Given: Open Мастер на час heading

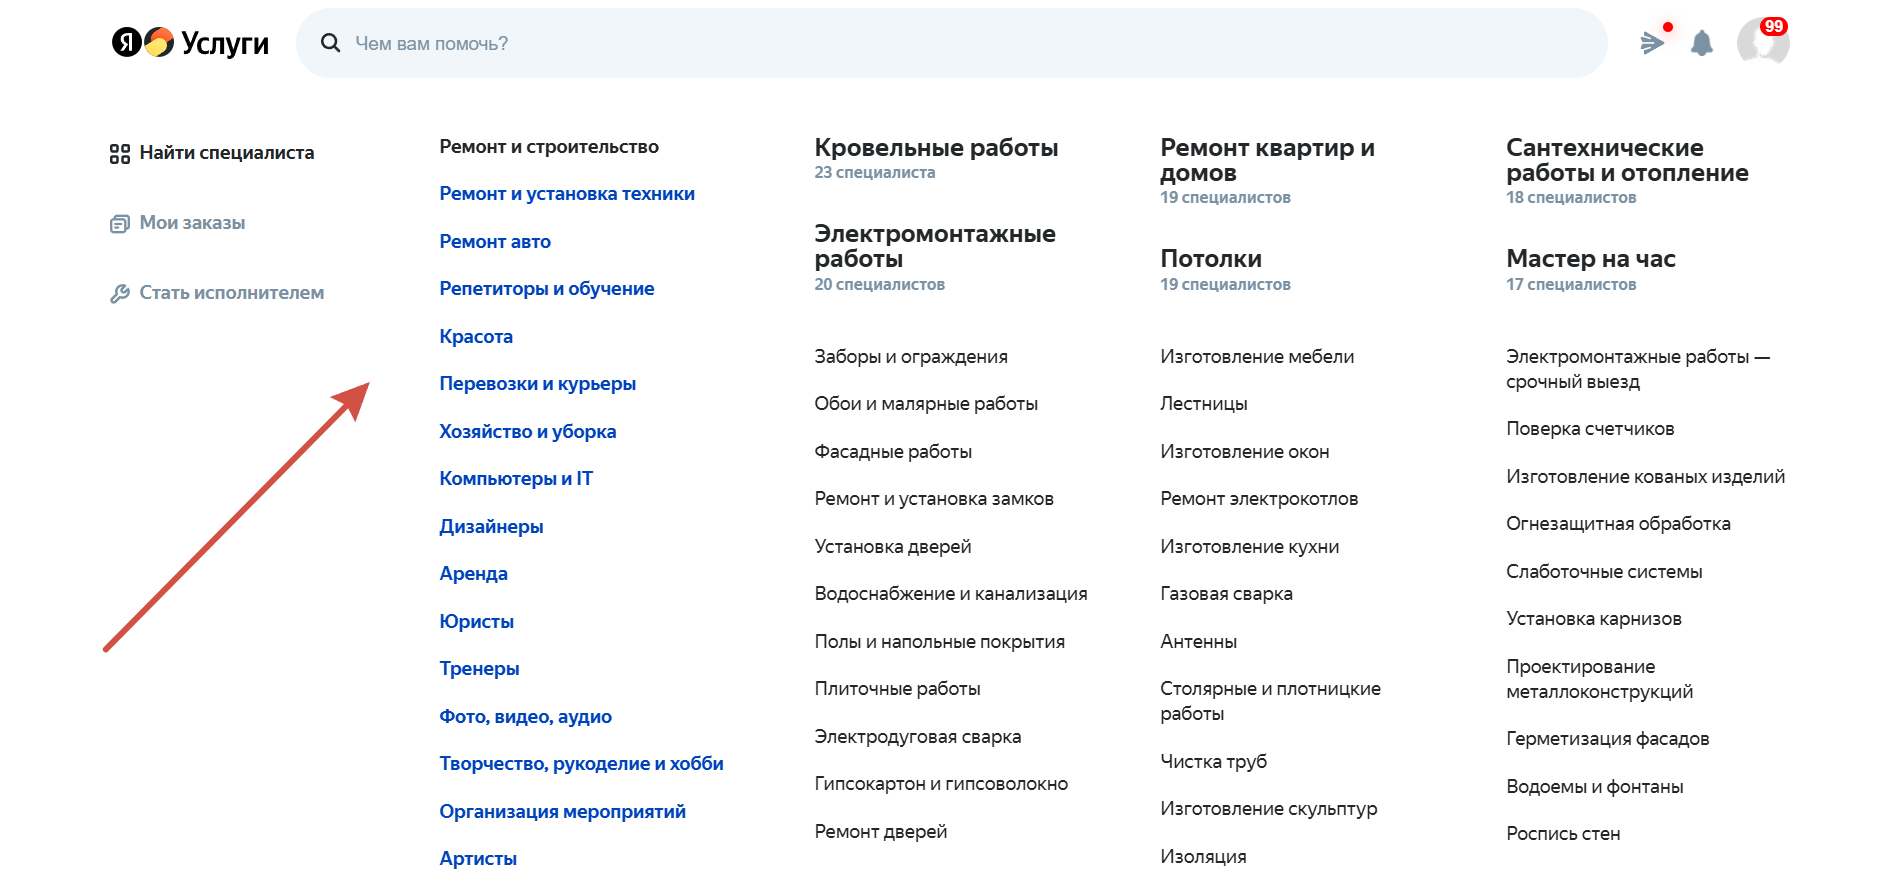Looking at the screenshot, I should (1591, 259).
